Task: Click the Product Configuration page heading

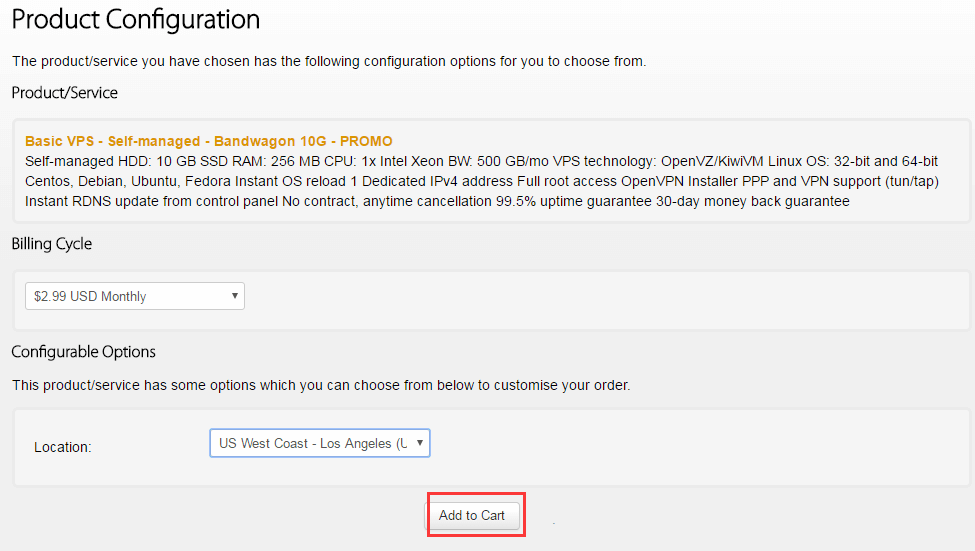Action: [x=135, y=19]
